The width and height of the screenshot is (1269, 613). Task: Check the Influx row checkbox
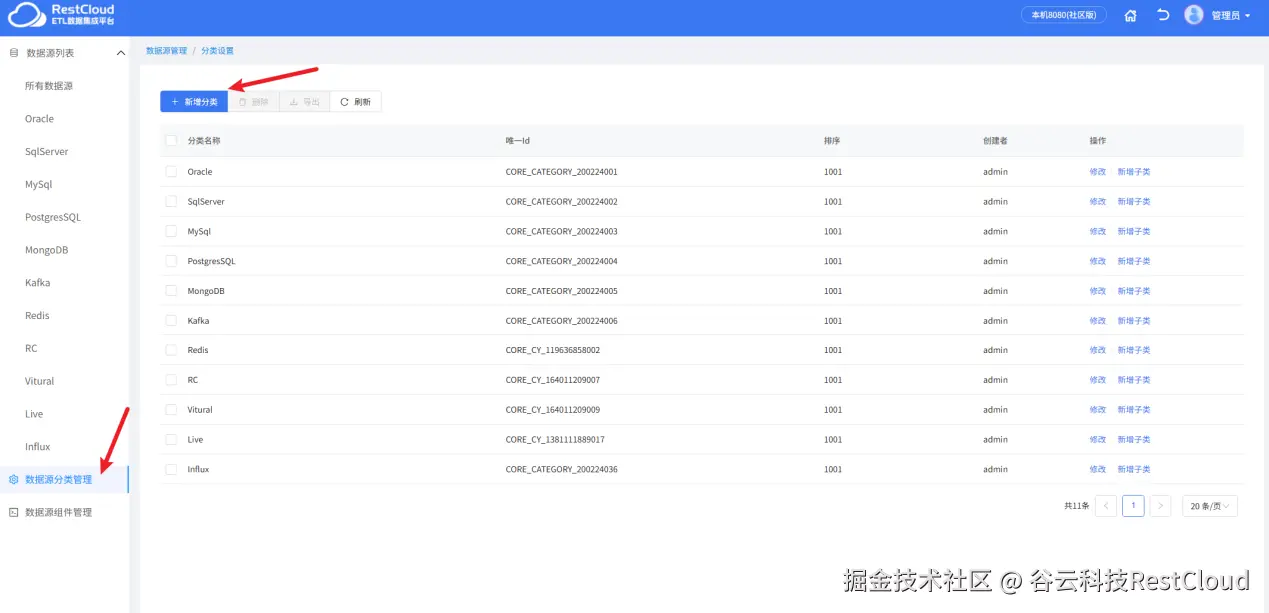[x=171, y=469]
